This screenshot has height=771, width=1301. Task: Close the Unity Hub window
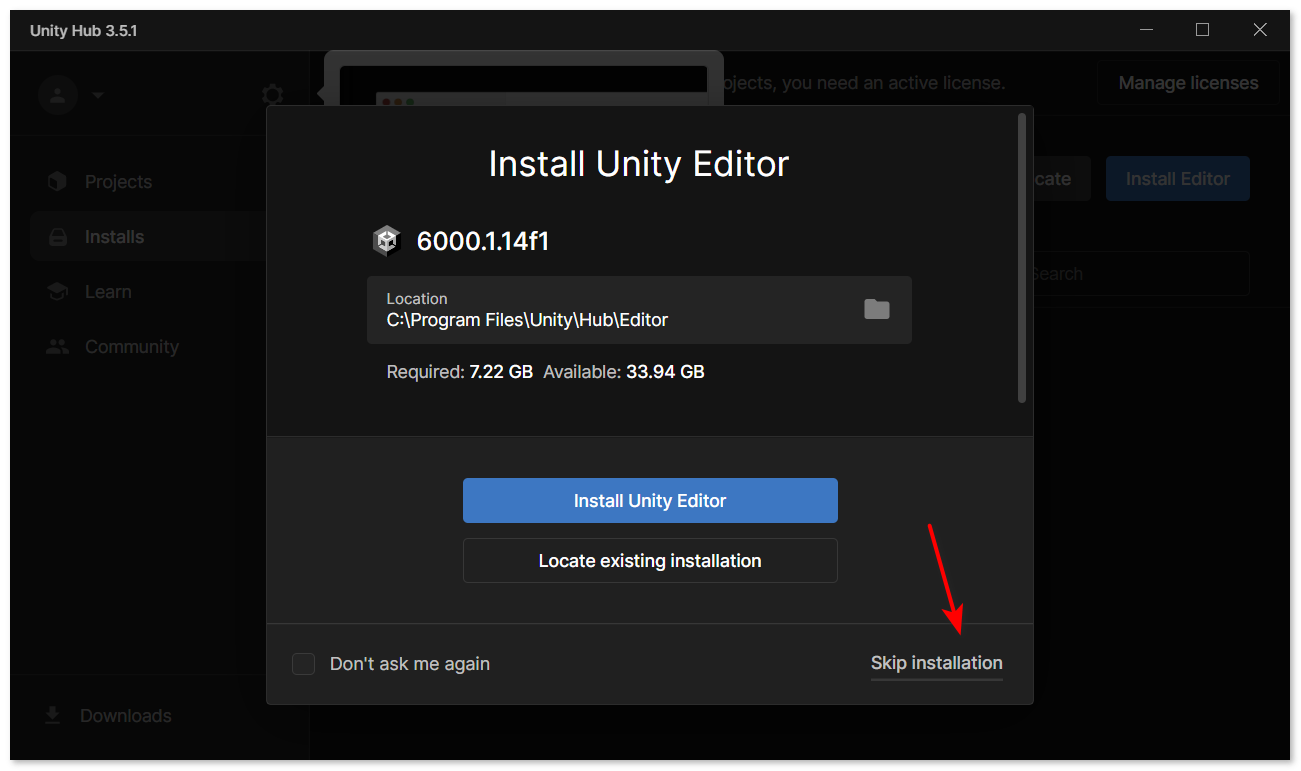(1260, 30)
